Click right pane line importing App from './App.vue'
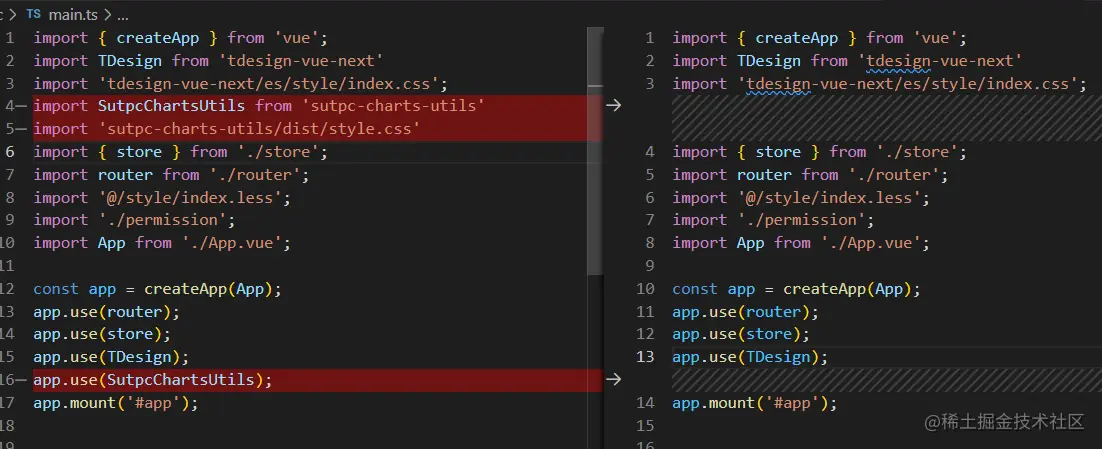This screenshot has width=1102, height=449. click(801, 243)
